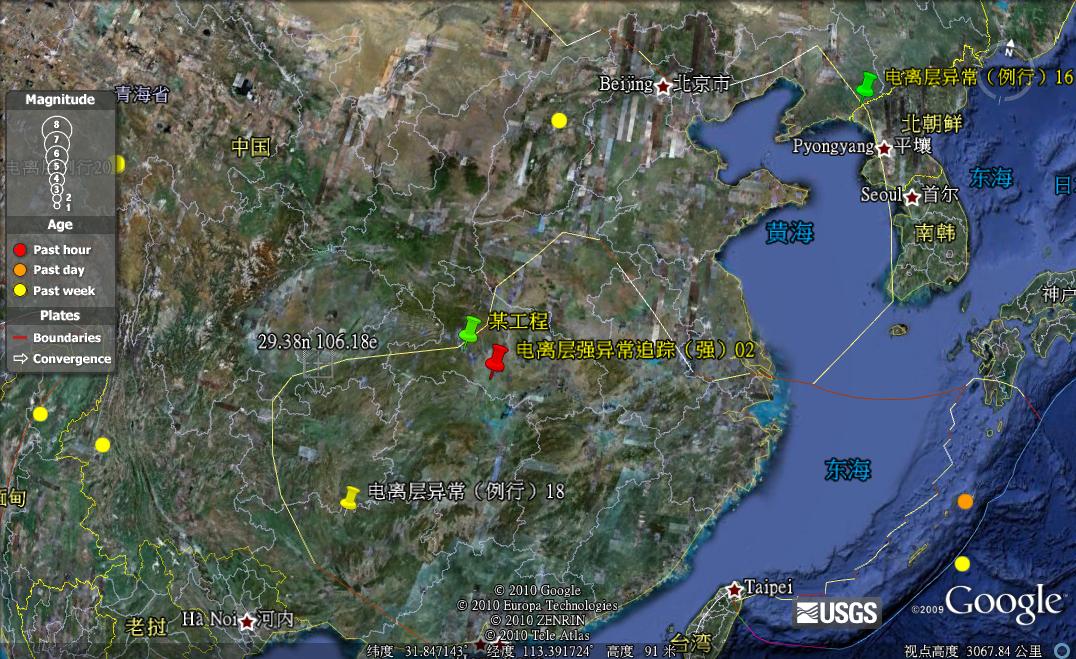Image resolution: width=1076 pixels, height=659 pixels.
Task: Click the Past day orange legend entry
Action: (x=49, y=270)
